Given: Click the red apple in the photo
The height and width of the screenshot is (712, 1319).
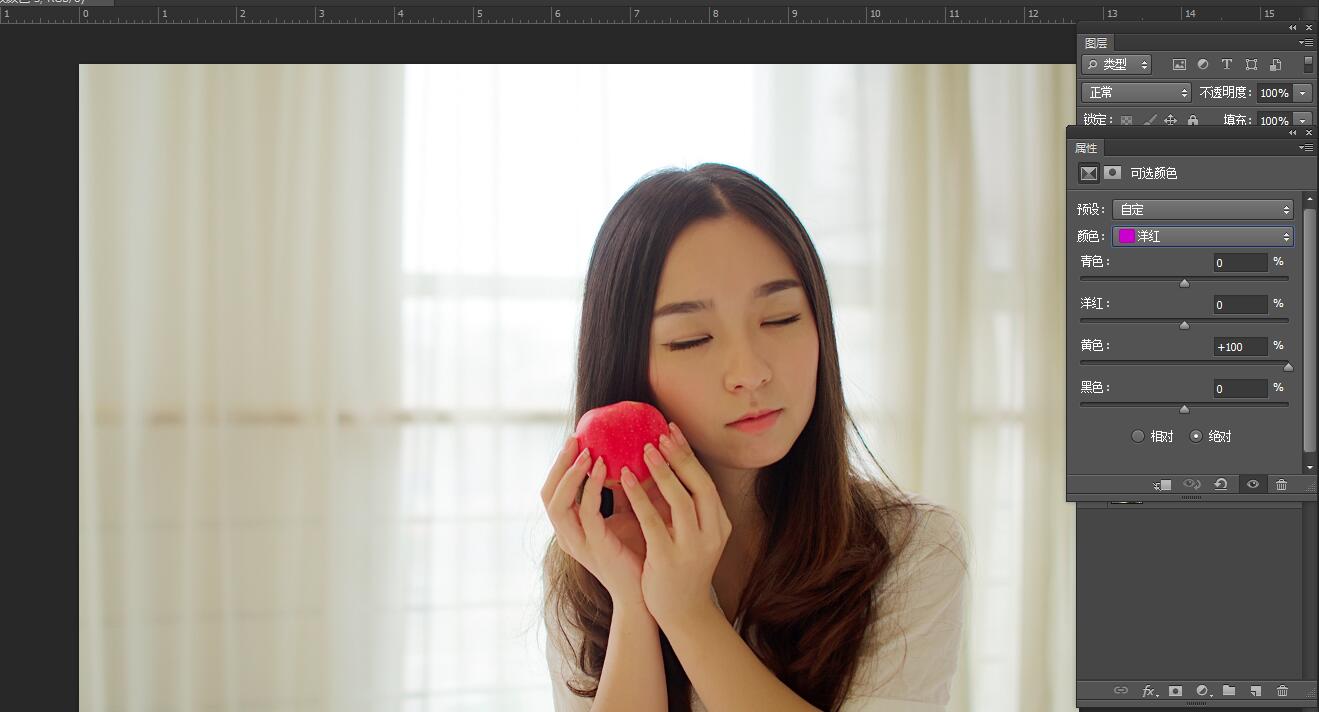Looking at the screenshot, I should (x=621, y=441).
